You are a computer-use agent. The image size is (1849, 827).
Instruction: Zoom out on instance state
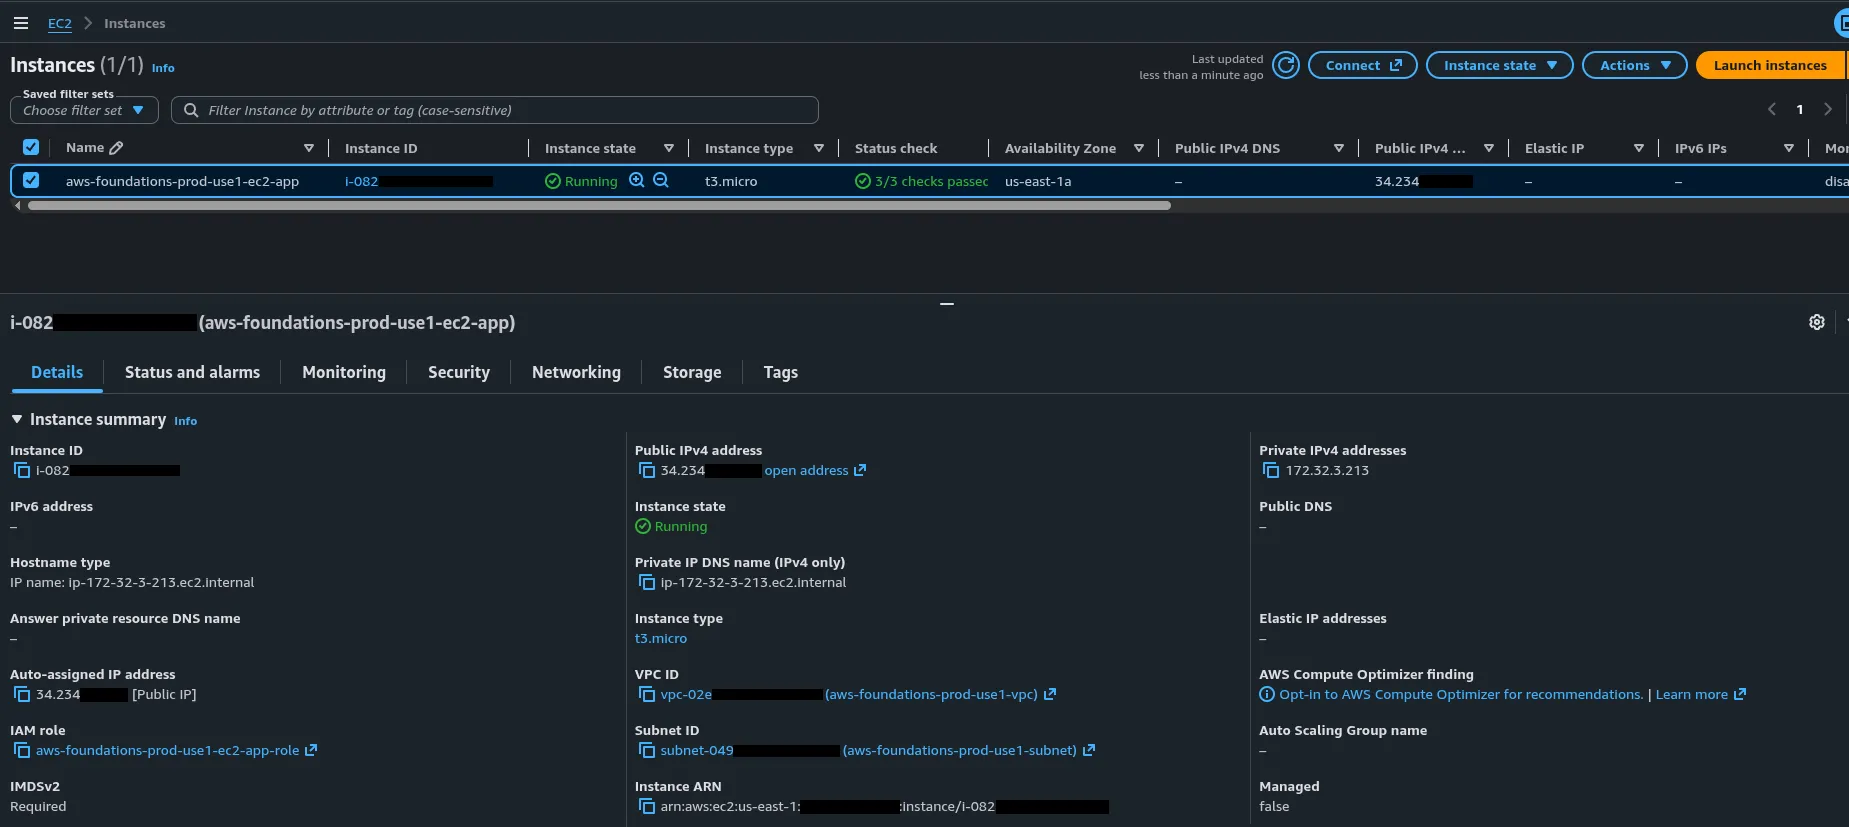point(661,181)
